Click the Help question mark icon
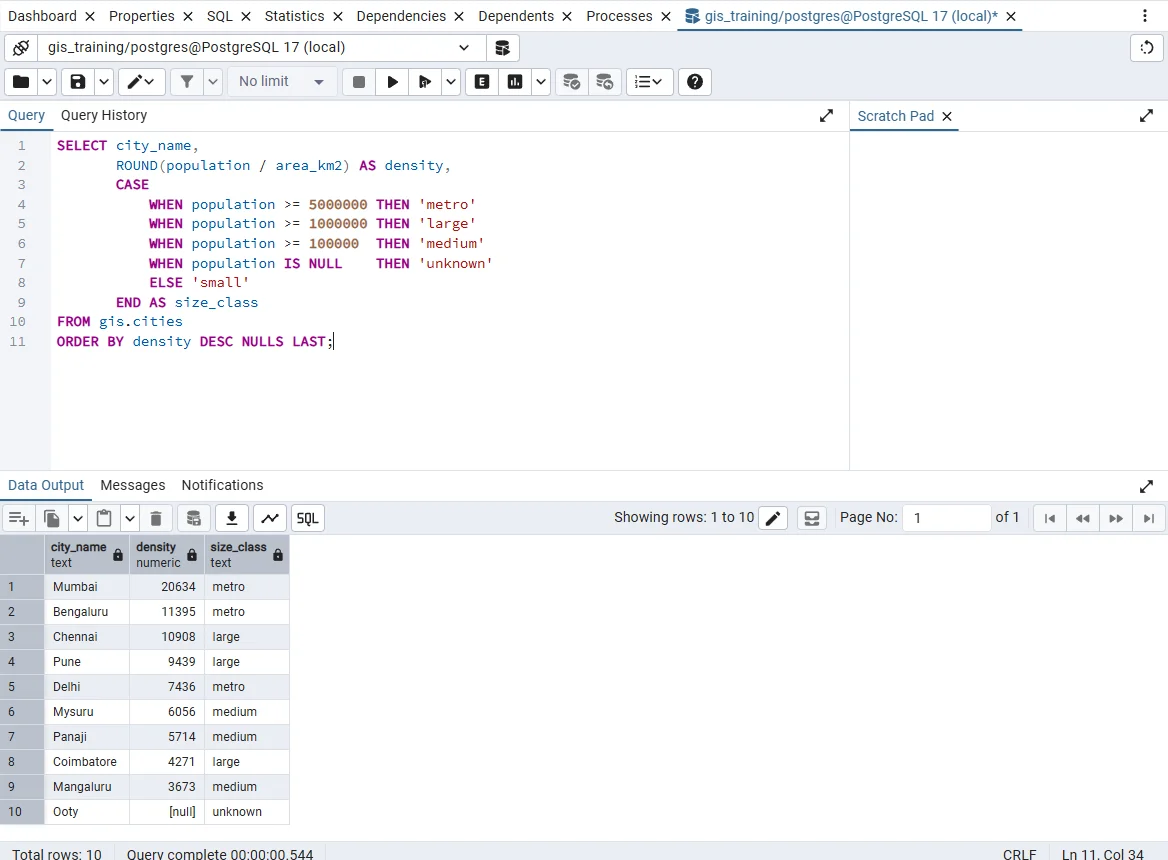1168x860 pixels. [x=695, y=82]
